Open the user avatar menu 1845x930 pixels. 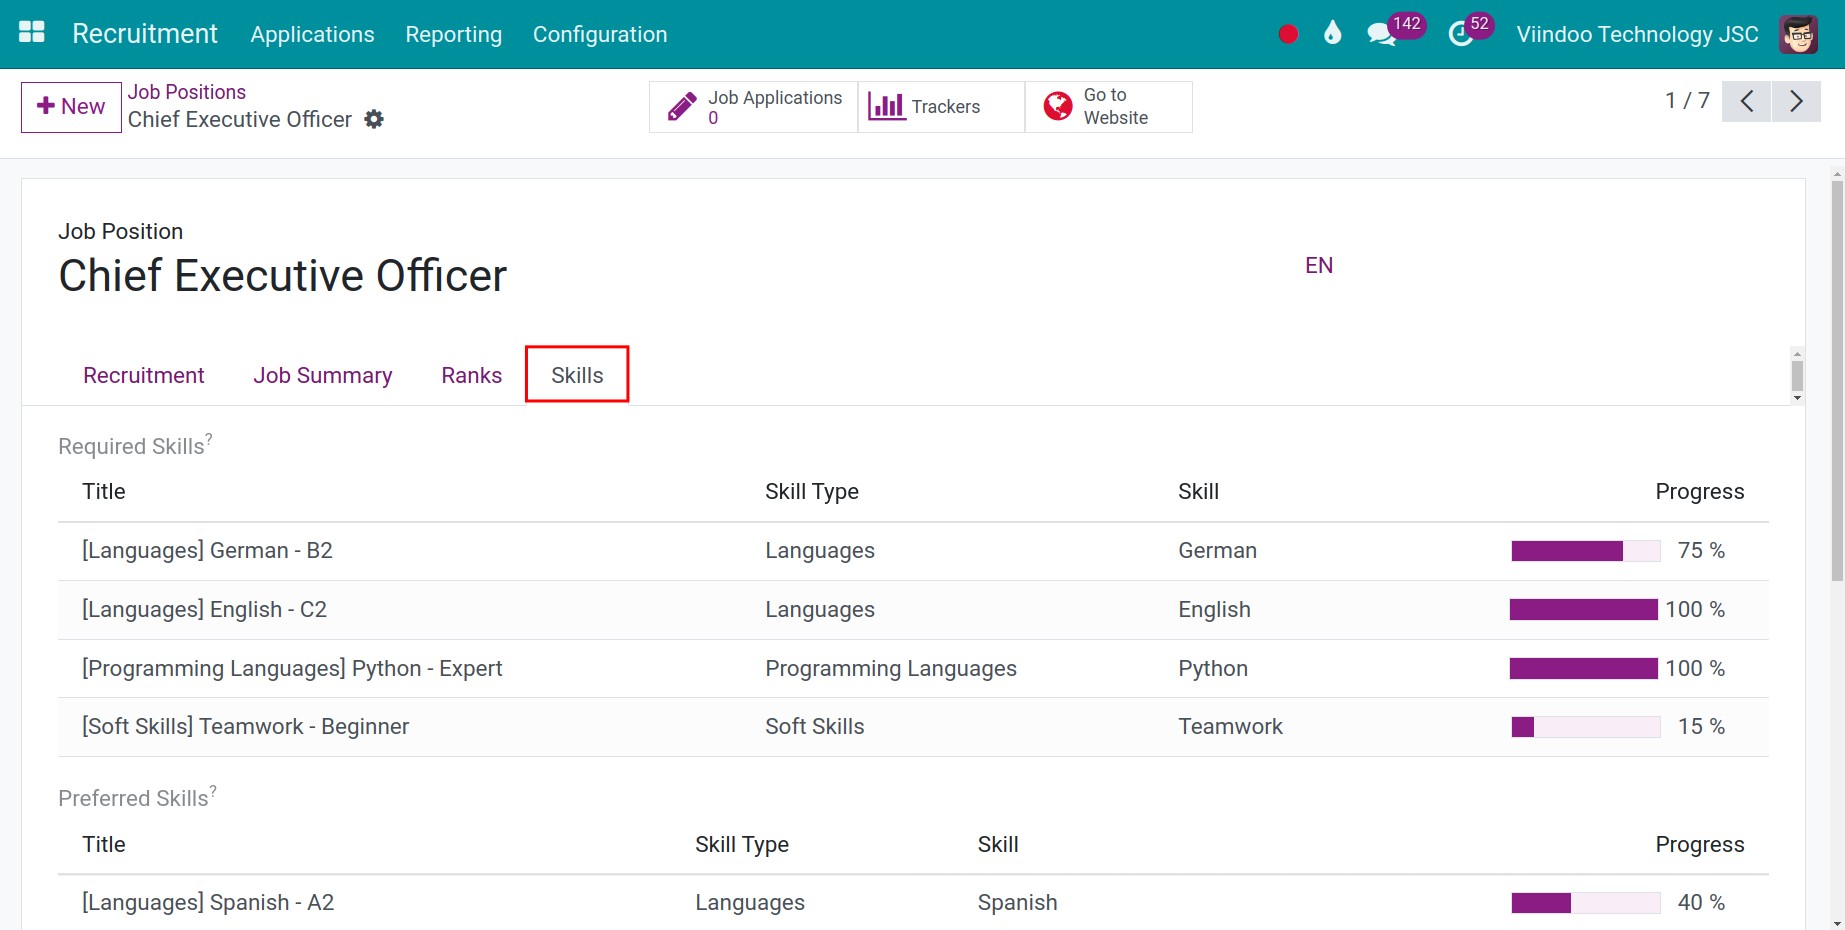1798,34
